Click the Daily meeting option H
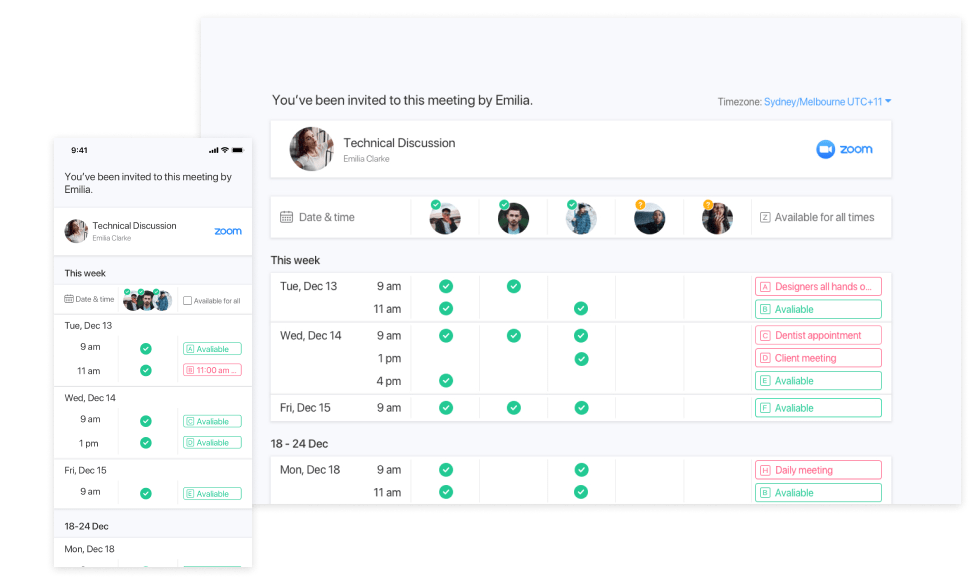Screen dimensions: 970x578 click(x=818, y=470)
